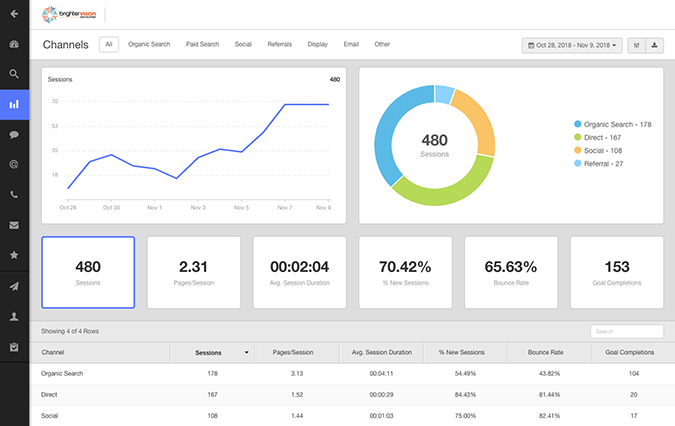This screenshot has height=426, width=675.
Task: Click the Organic Search table row name
Action: click(x=62, y=374)
